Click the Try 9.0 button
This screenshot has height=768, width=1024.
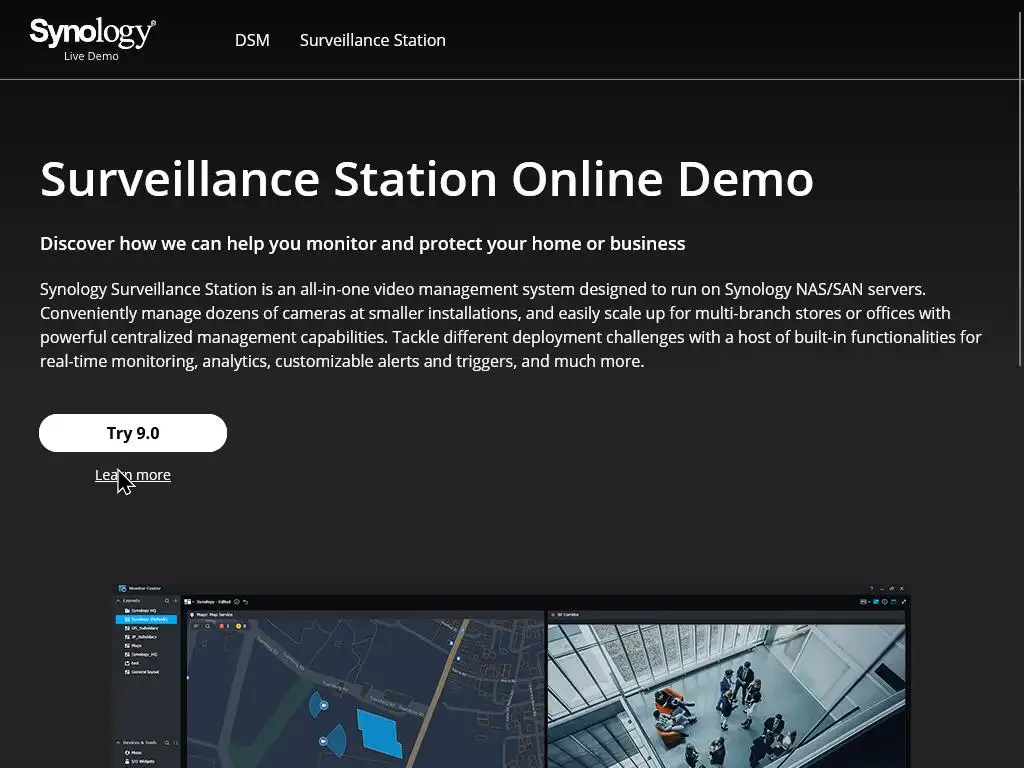coord(133,433)
